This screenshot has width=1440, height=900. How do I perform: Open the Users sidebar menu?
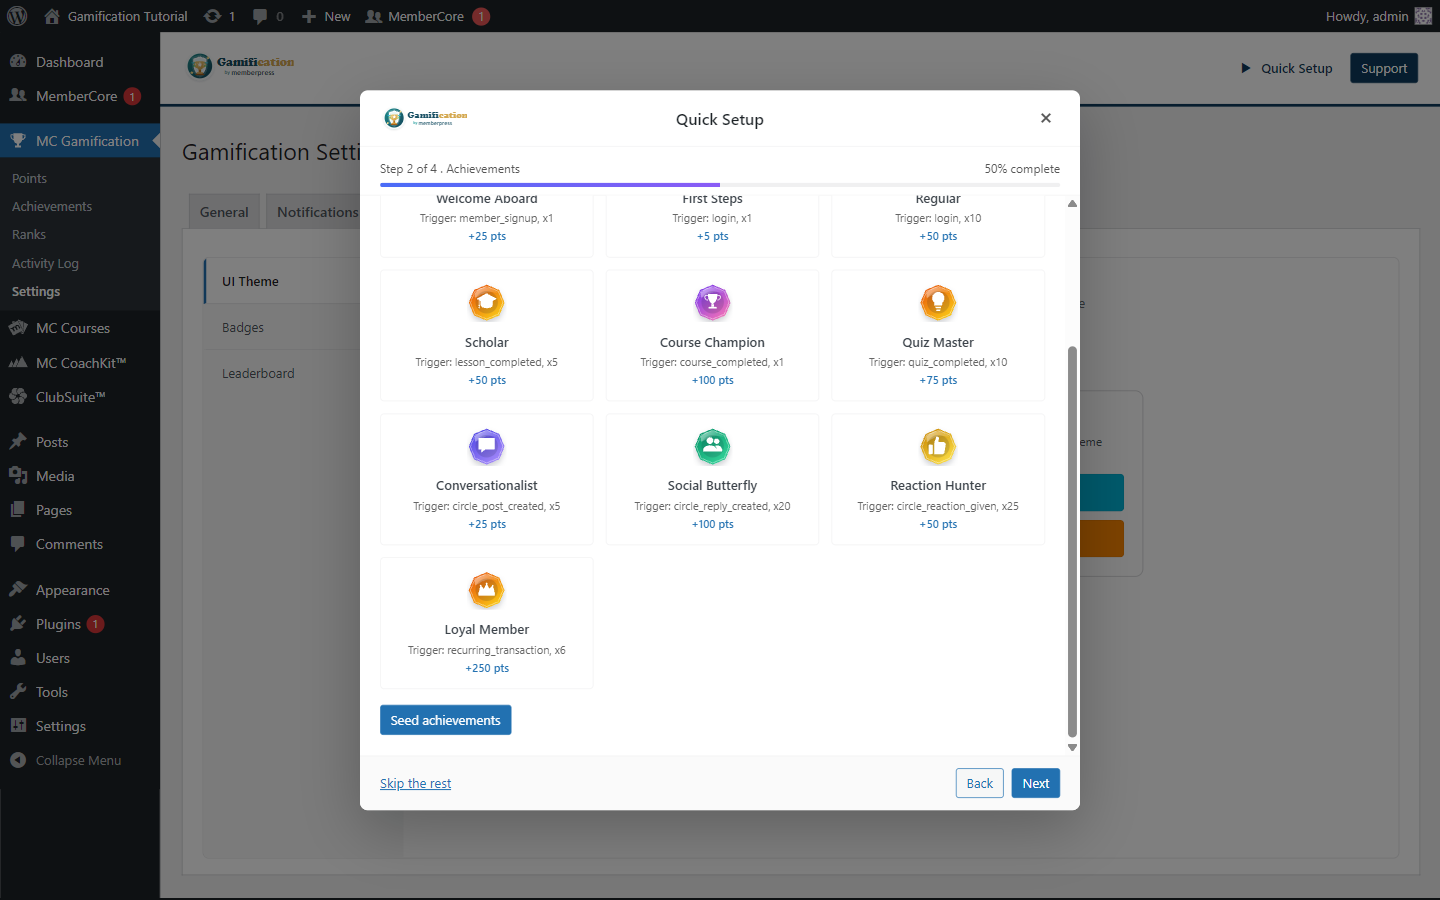pos(80,658)
